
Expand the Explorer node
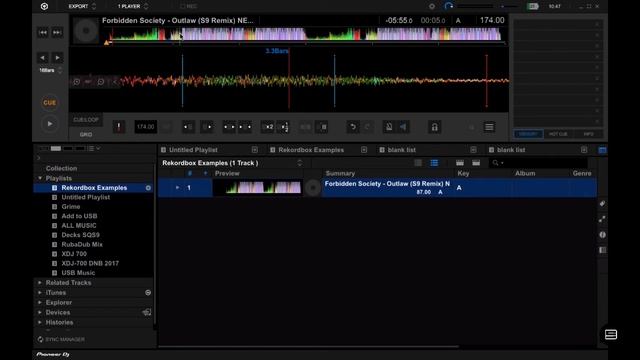click(x=40, y=302)
